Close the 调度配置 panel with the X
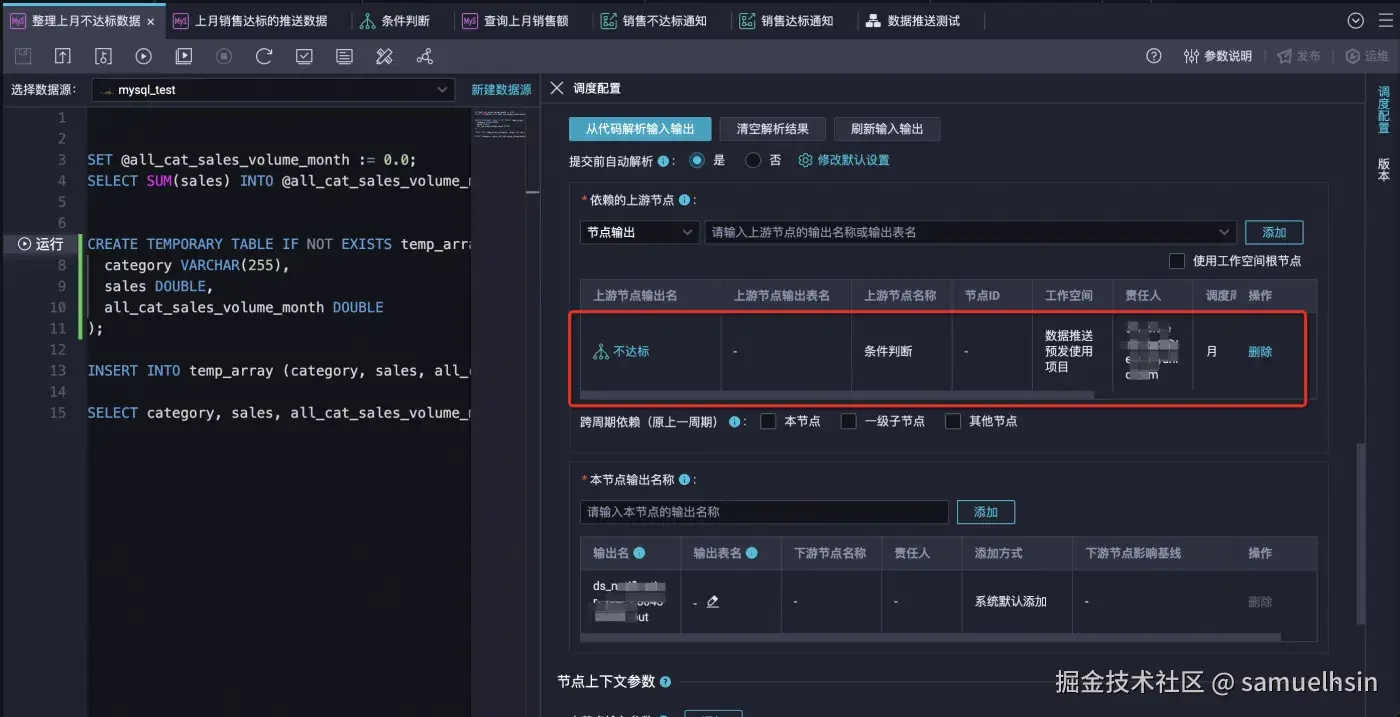 pyautogui.click(x=557, y=88)
